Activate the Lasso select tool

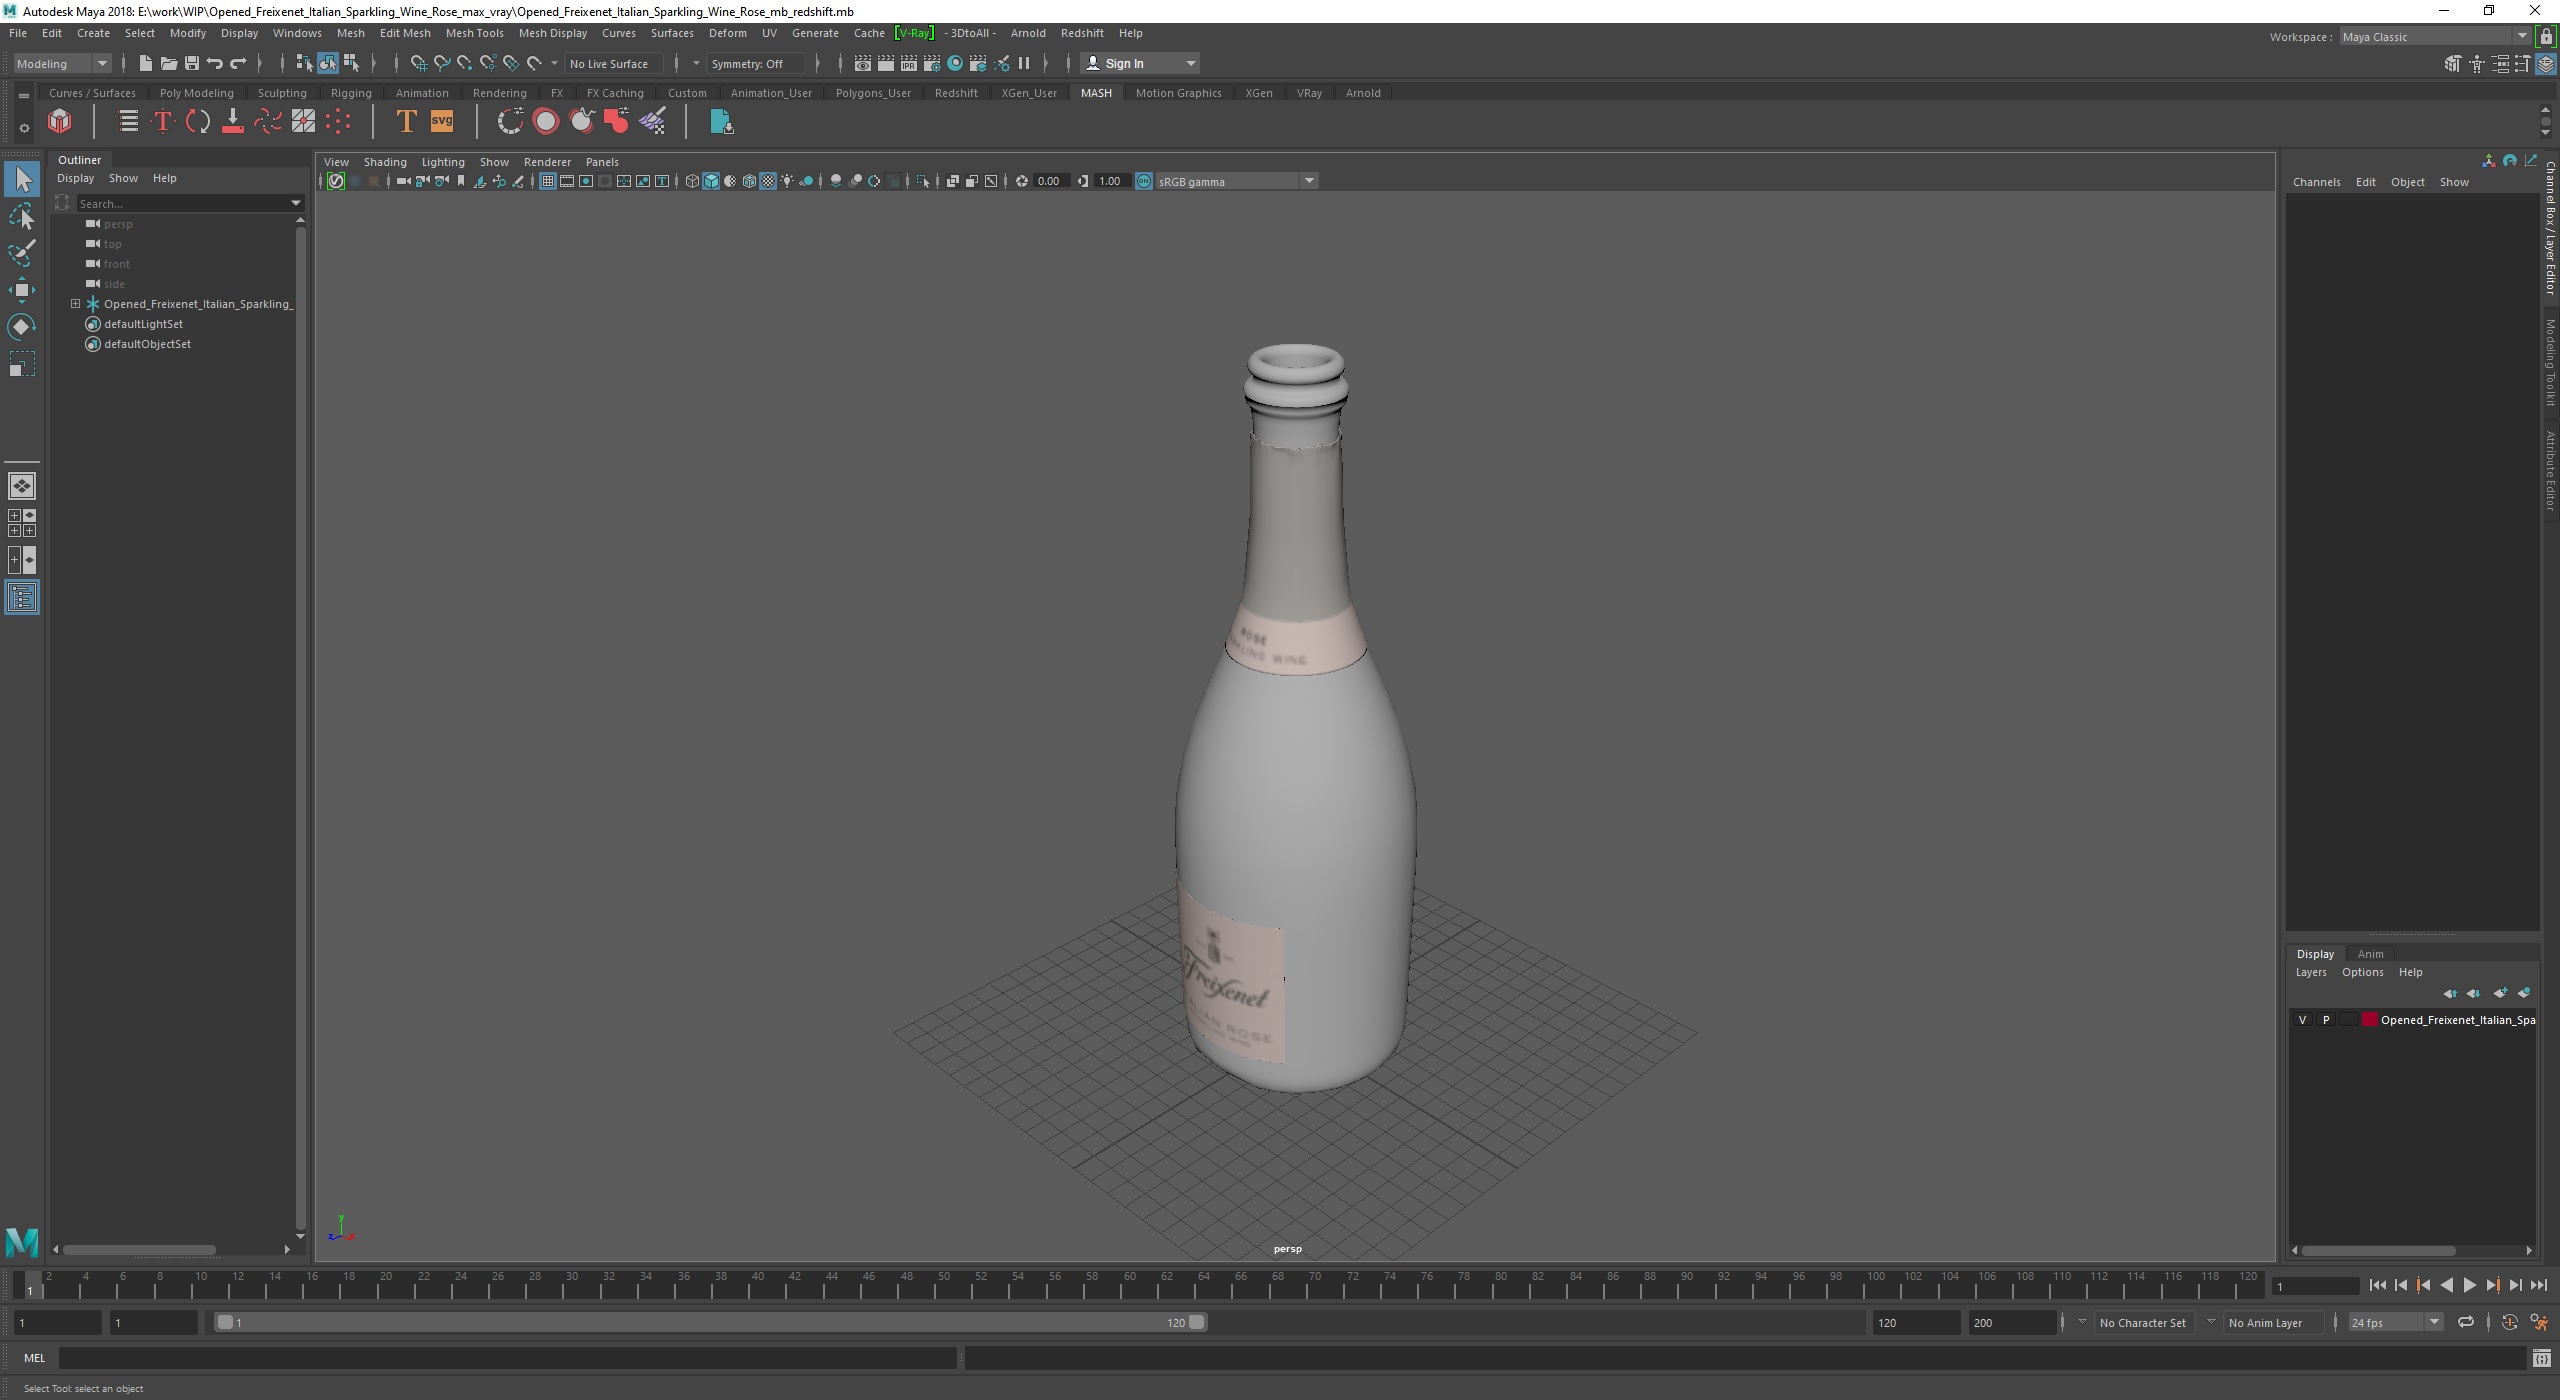coord(22,217)
